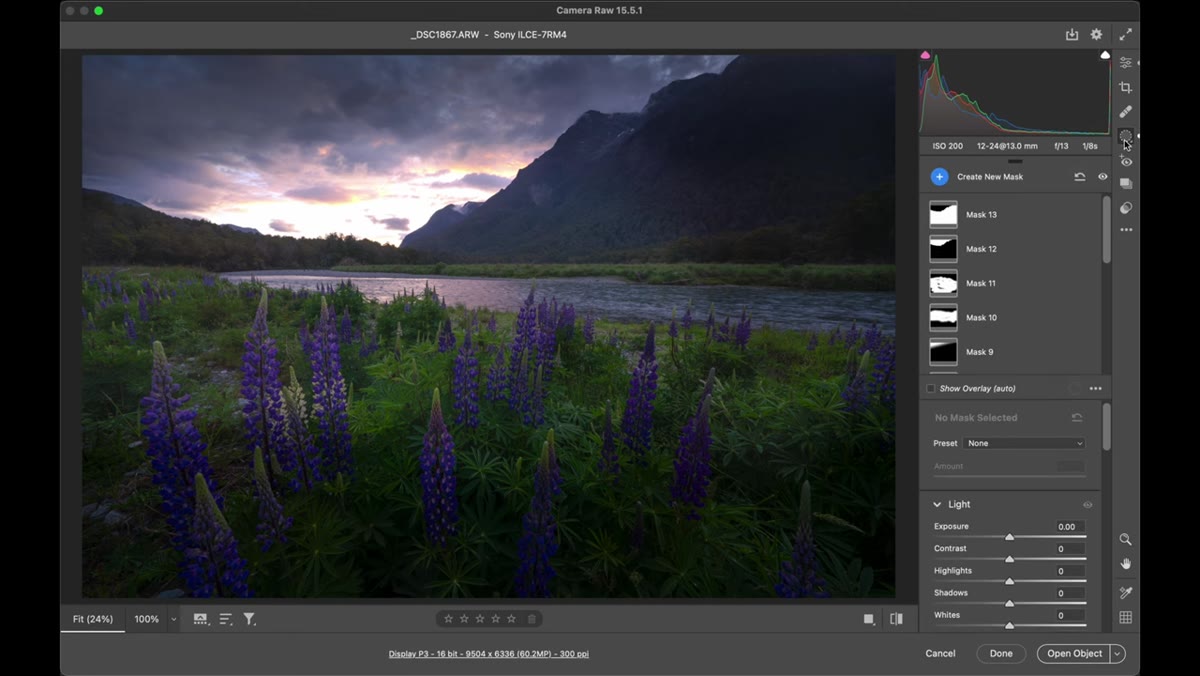The width and height of the screenshot is (1200, 676).
Task: Select the Zoom magnifier tool
Action: (x=1126, y=539)
